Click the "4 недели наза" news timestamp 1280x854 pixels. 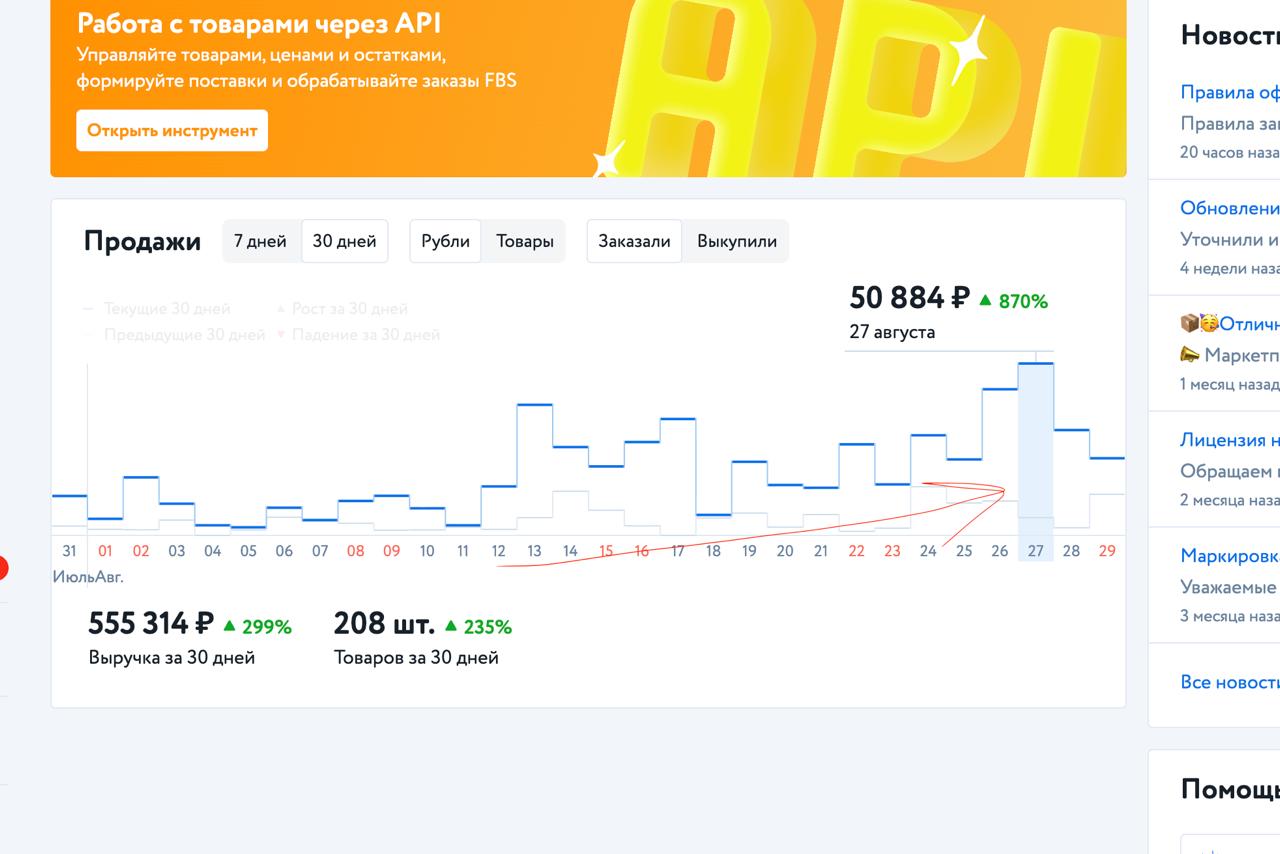[1230, 269]
